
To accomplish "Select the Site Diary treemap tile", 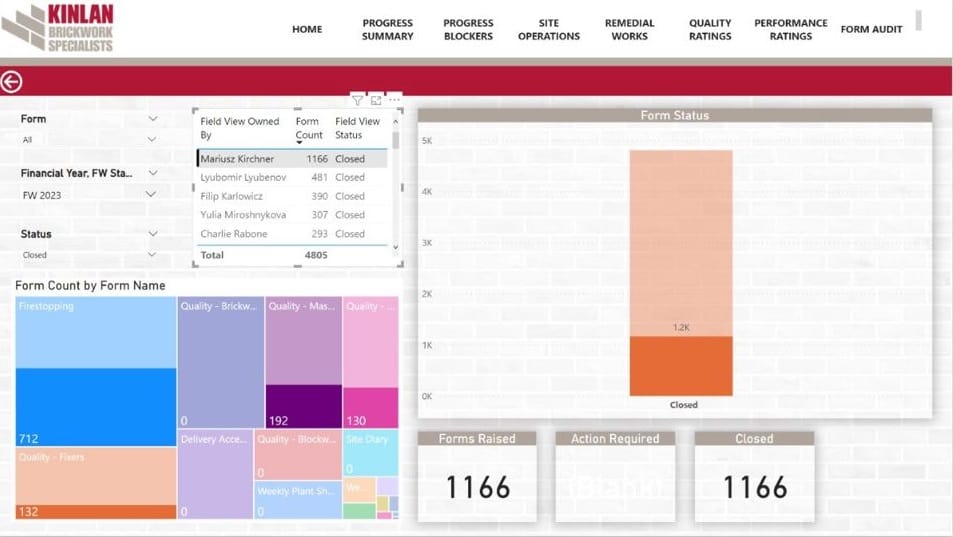I will pos(371,453).
